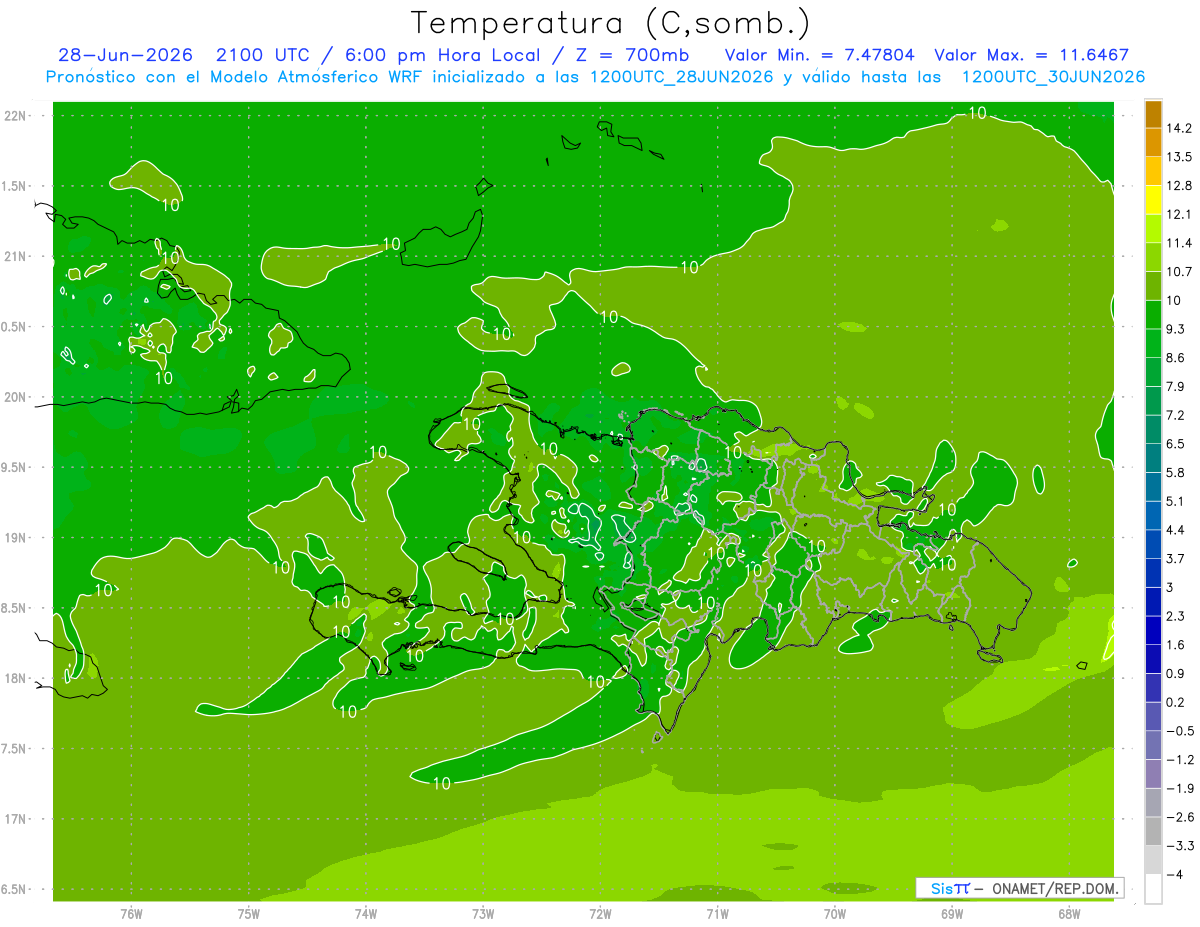Screen dimensions: 1200x927
Task: Click gray swatch between -3.3 and -2.6
Action: [1153, 832]
